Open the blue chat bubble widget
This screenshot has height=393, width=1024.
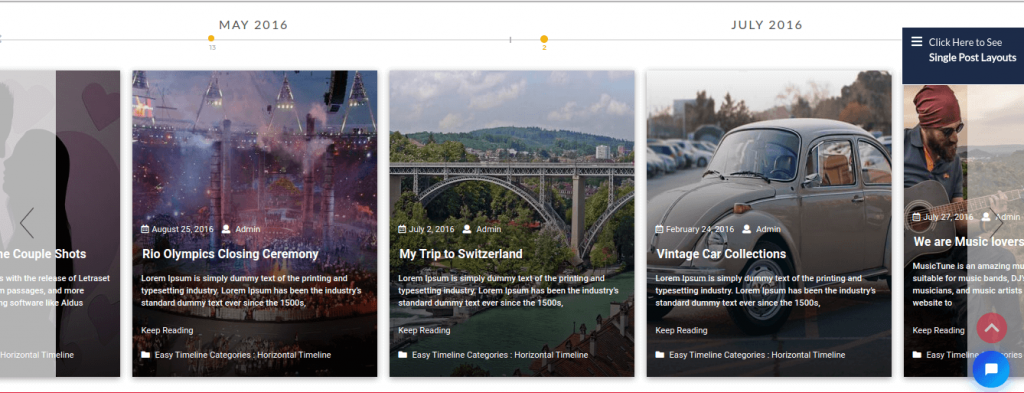pos(991,369)
